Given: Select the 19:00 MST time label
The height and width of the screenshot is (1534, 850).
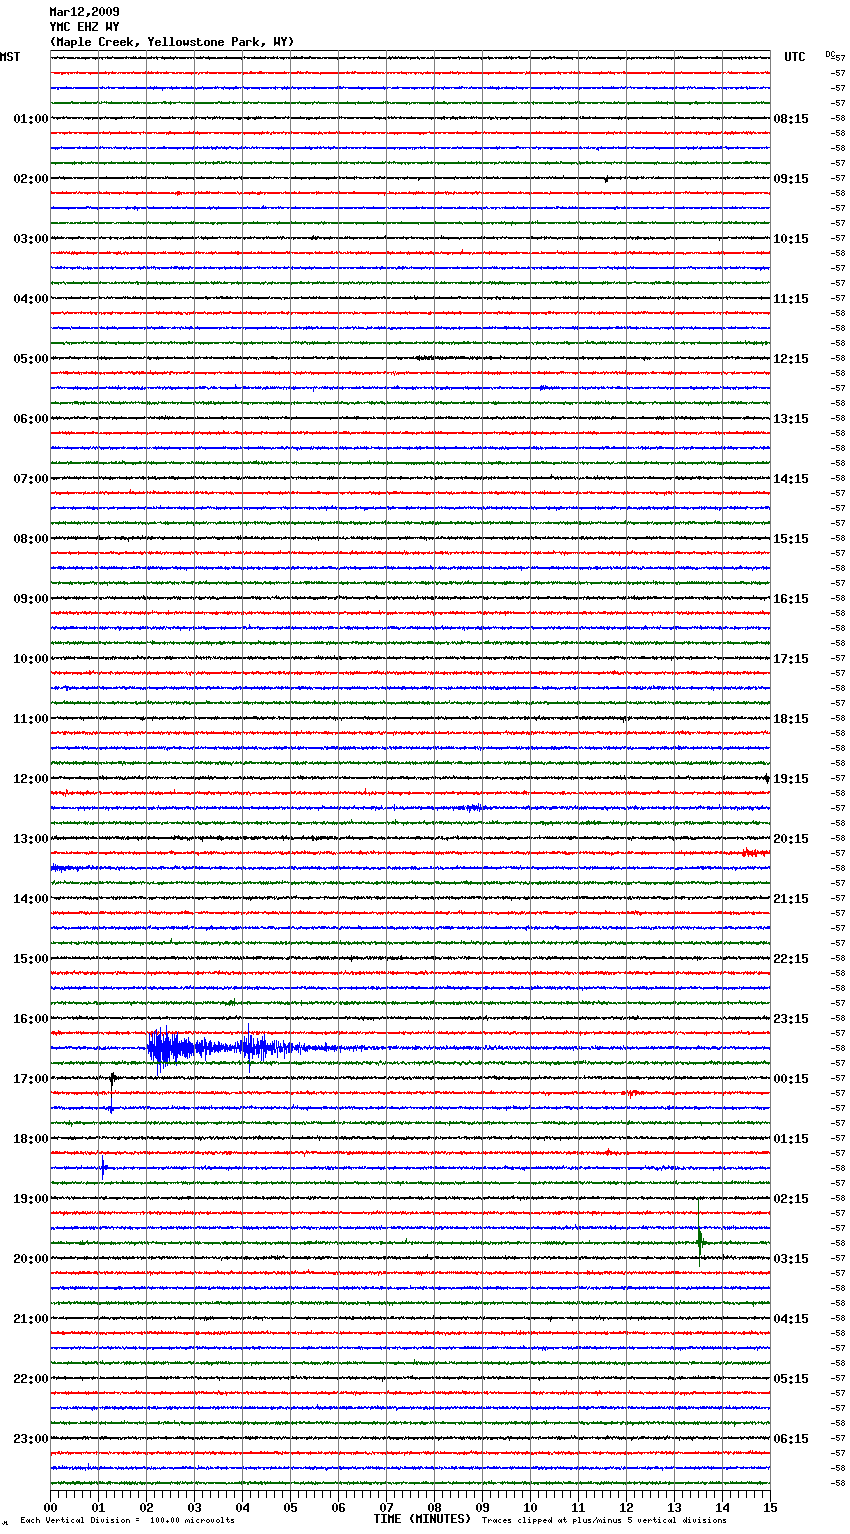Looking at the screenshot, I should [x=31, y=1199].
